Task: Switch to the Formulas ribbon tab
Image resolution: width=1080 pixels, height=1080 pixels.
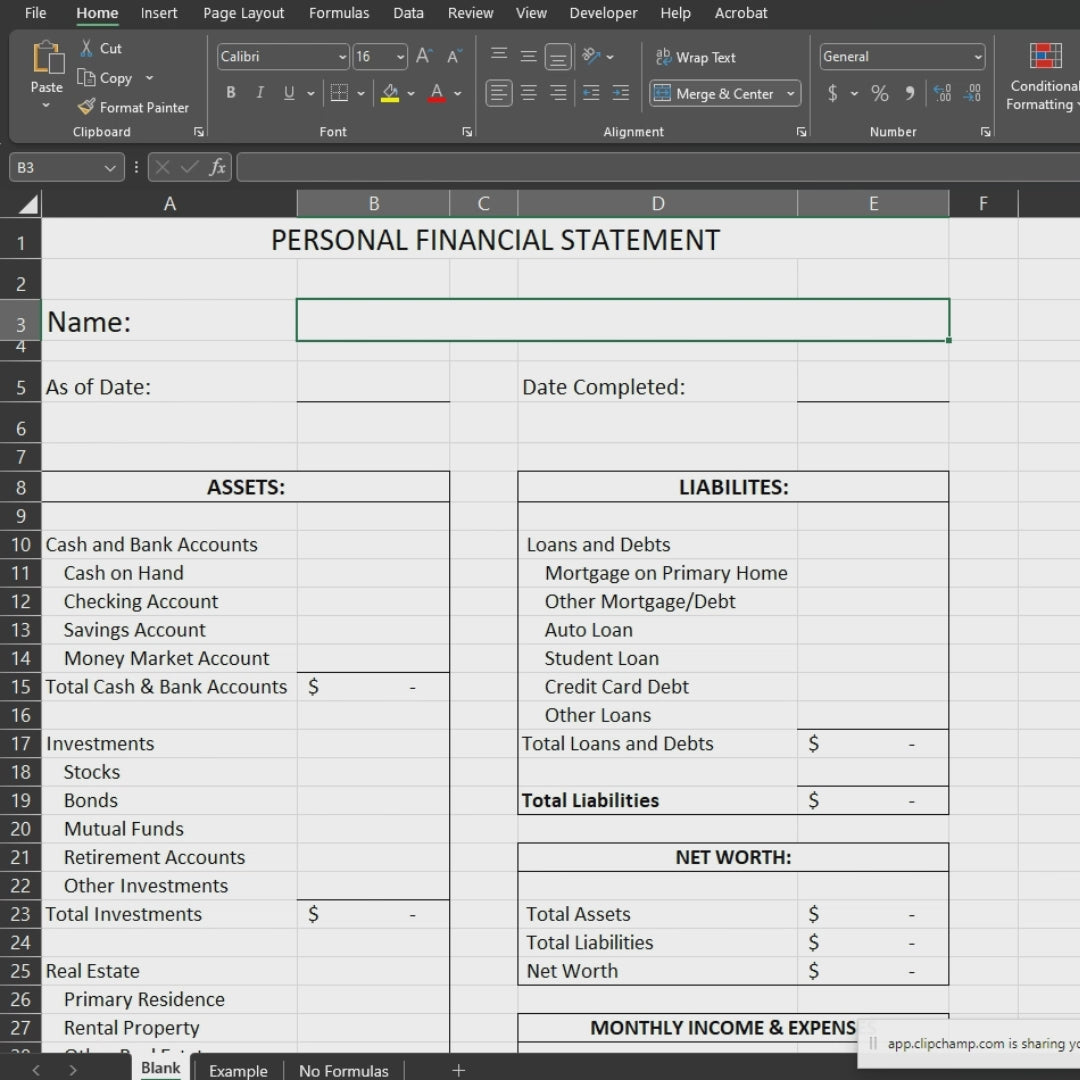Action: tap(339, 13)
